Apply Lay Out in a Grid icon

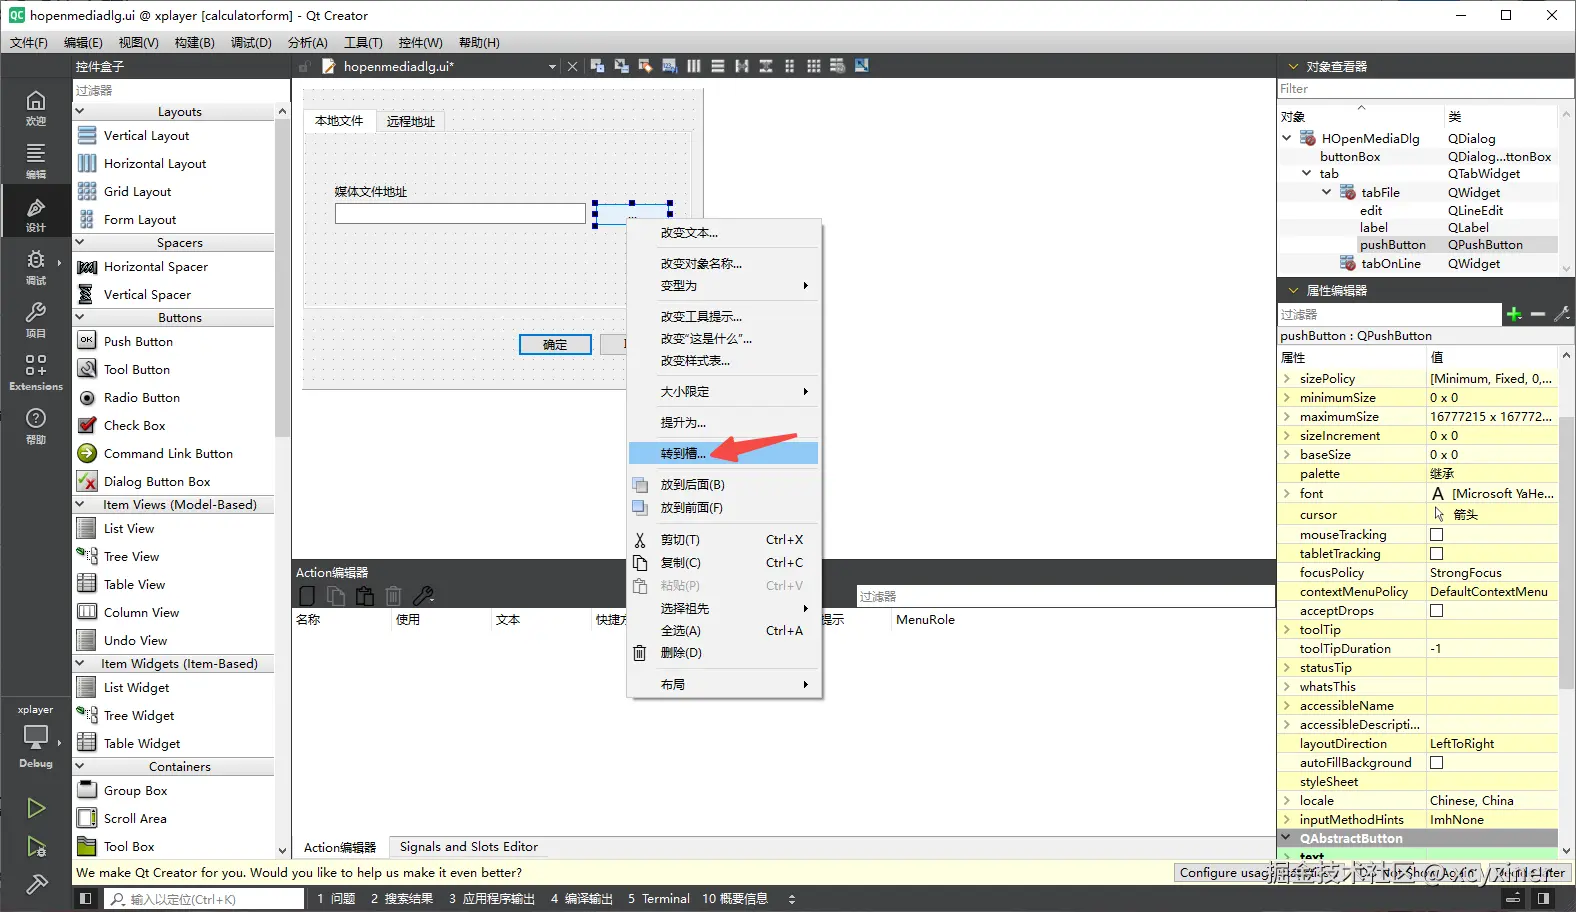(x=813, y=66)
